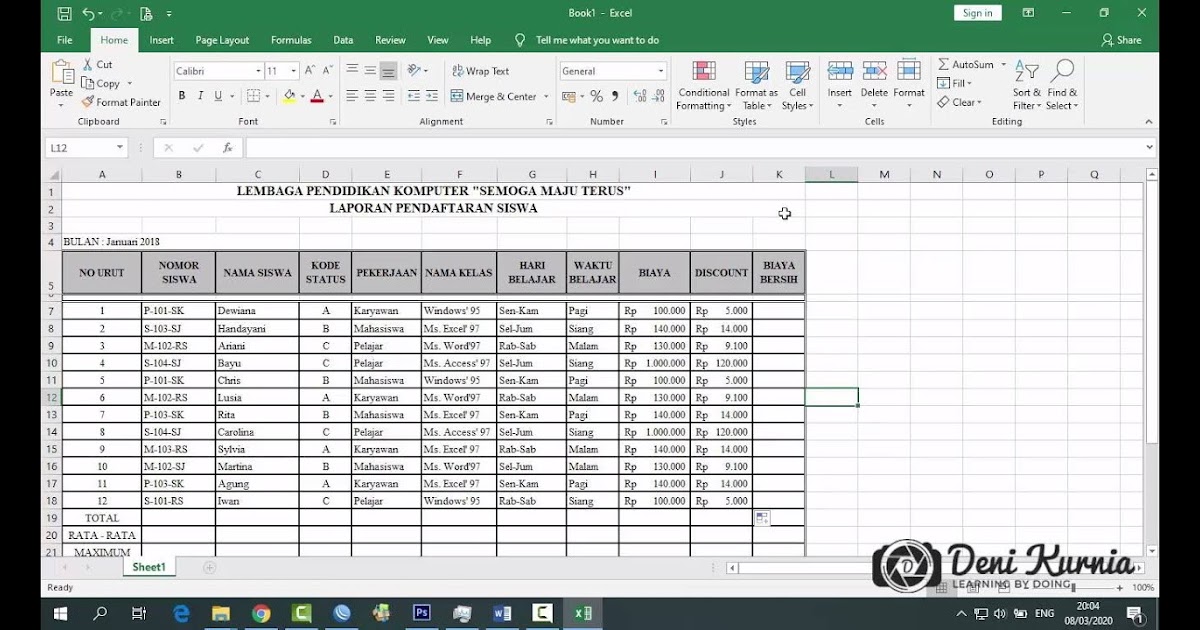Increase font size with large A
The width and height of the screenshot is (1200, 630).
point(310,71)
